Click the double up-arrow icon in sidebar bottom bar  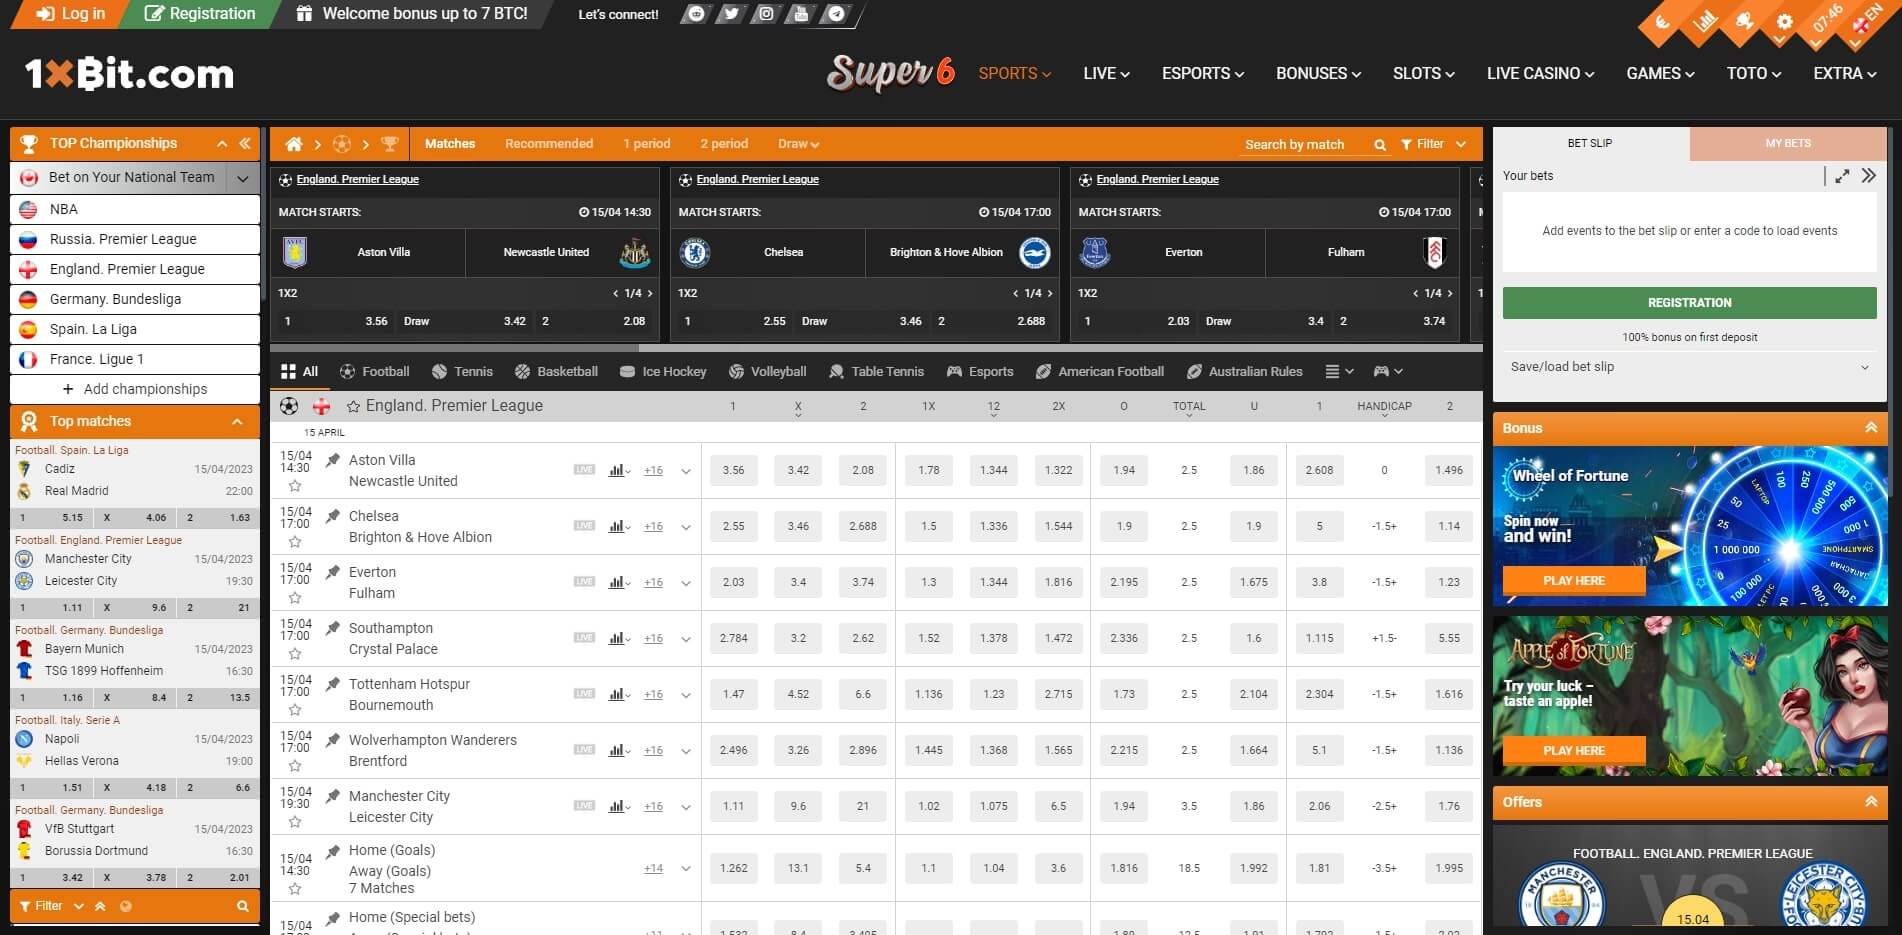[x=100, y=906]
